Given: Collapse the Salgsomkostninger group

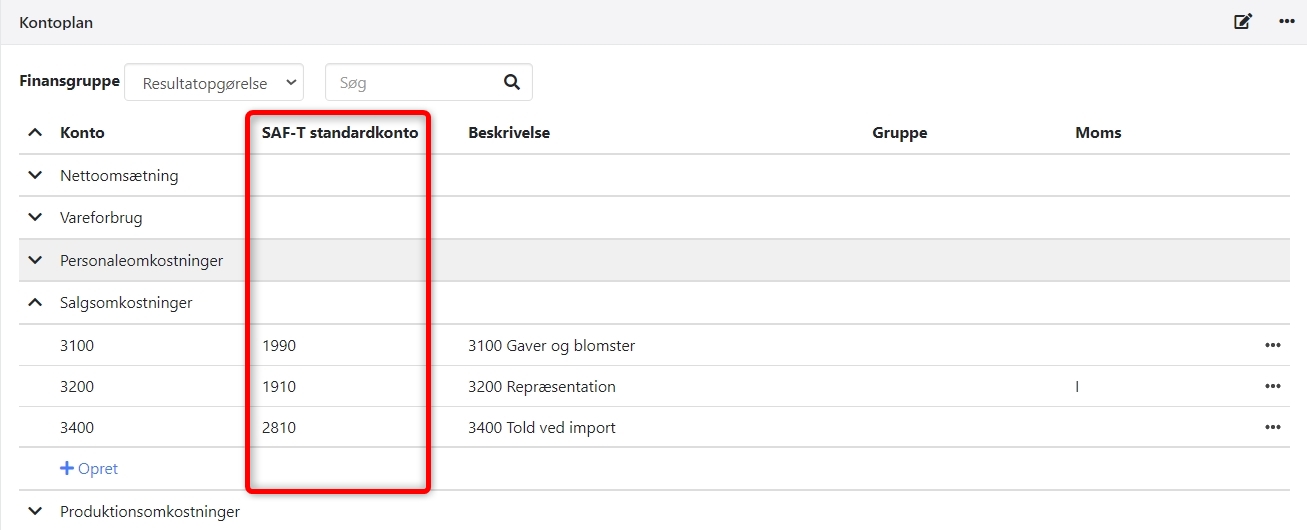Looking at the screenshot, I should pyautogui.click(x=36, y=302).
